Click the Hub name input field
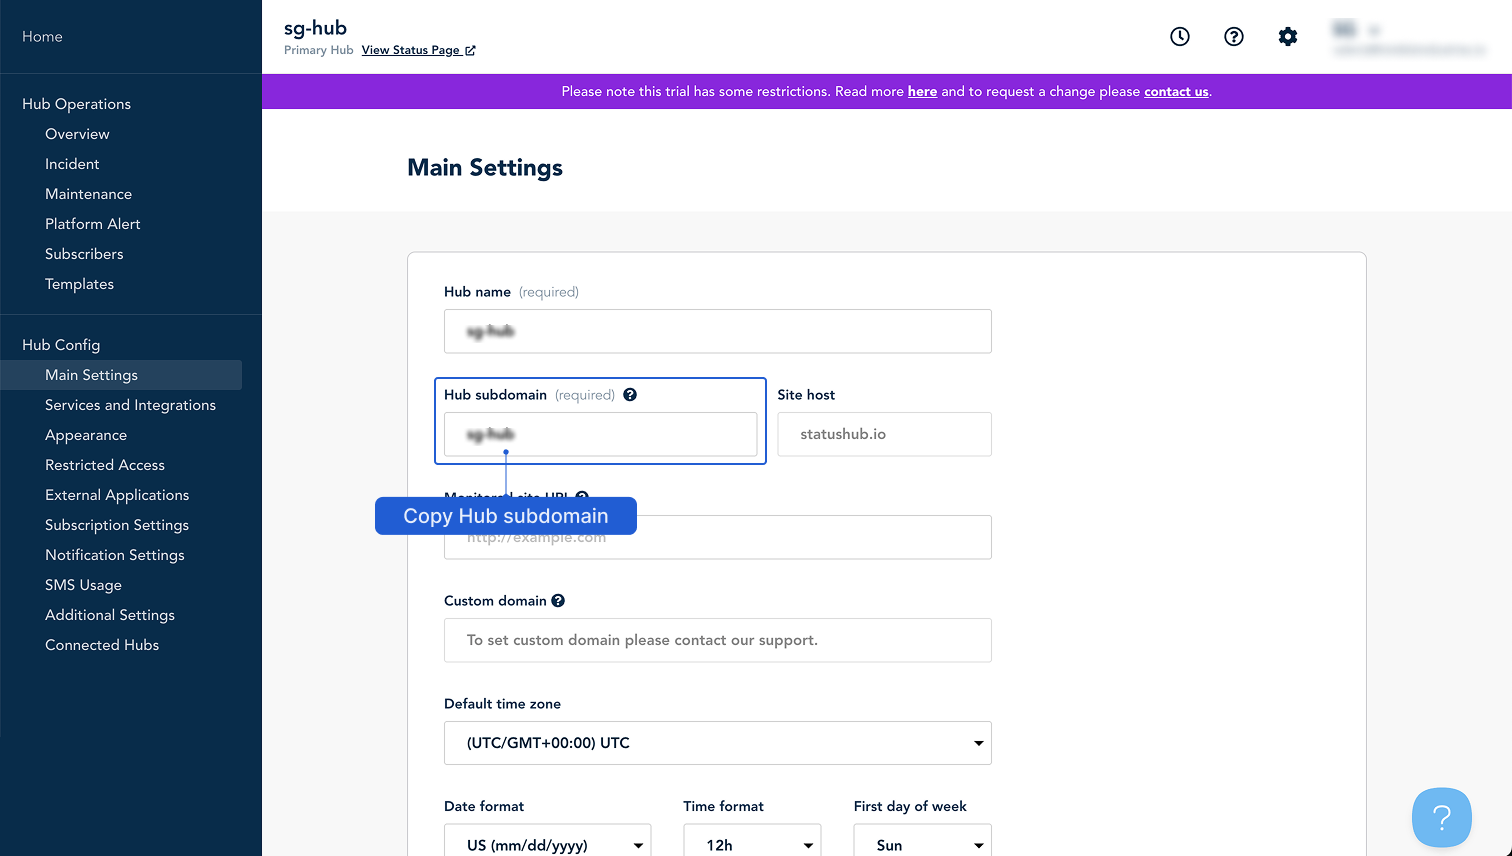This screenshot has width=1512, height=856. tap(718, 331)
